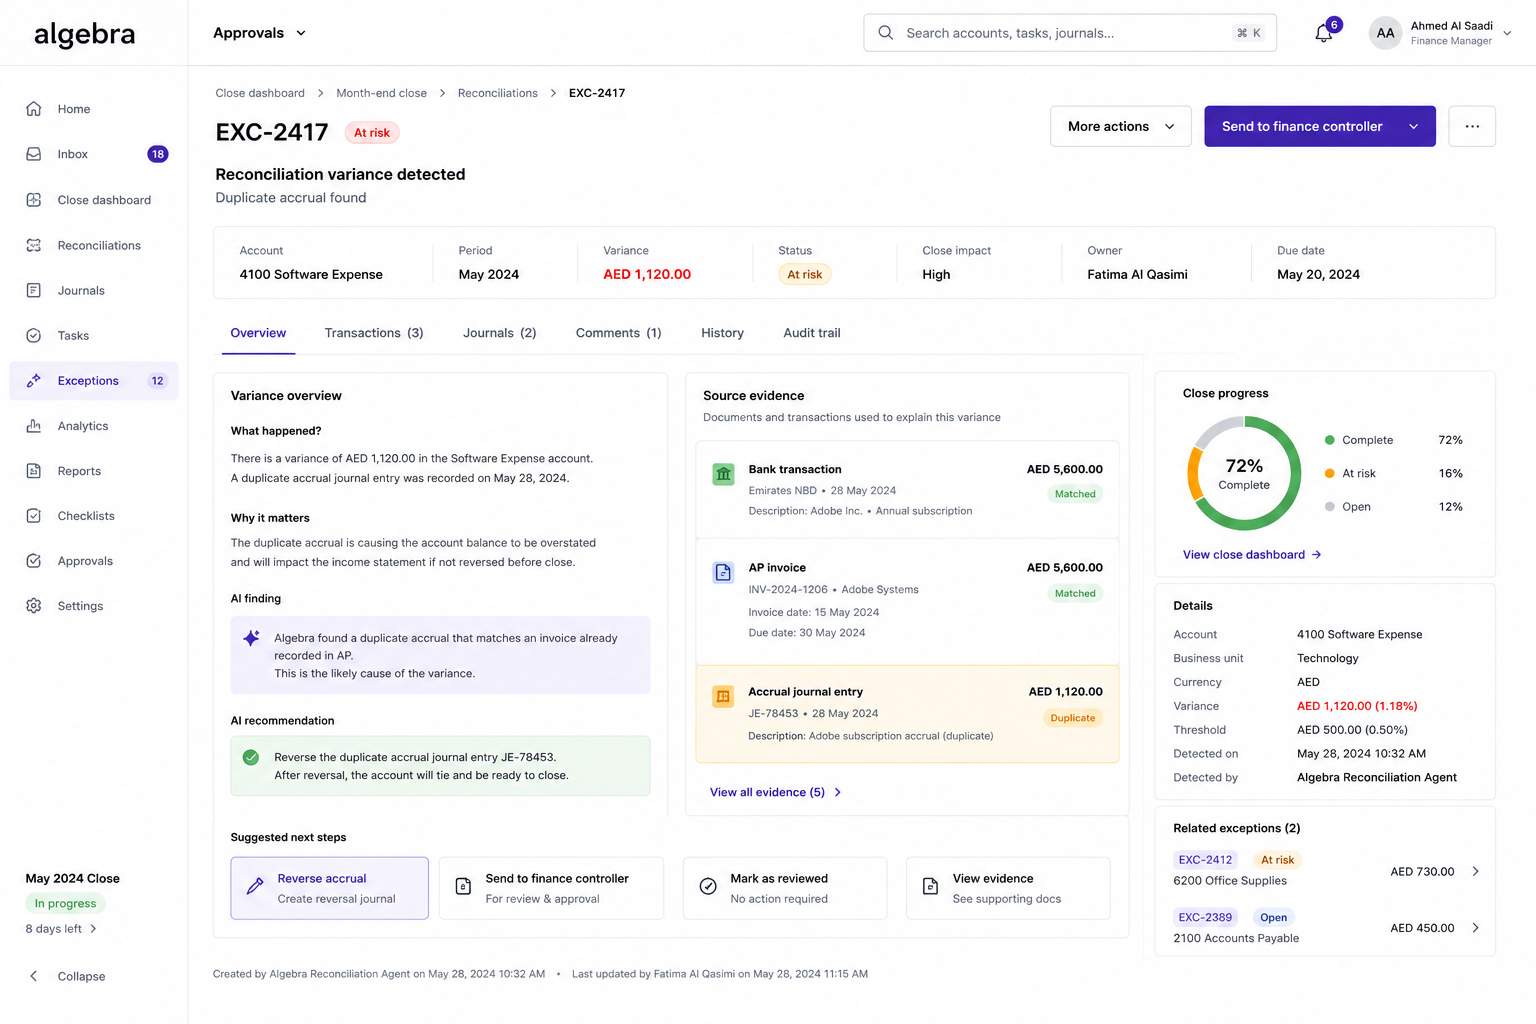Click the Send to finance controller step card
The image size is (1536, 1024).
pyautogui.click(x=551, y=888)
